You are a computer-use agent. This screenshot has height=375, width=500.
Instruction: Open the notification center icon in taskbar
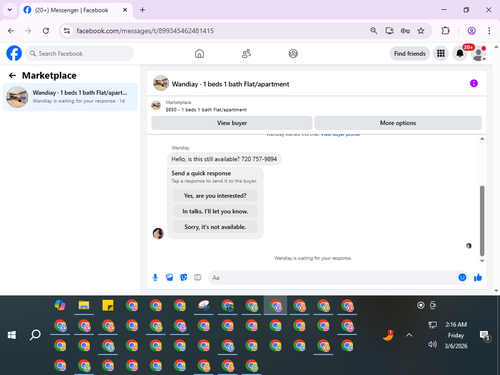tap(484, 335)
